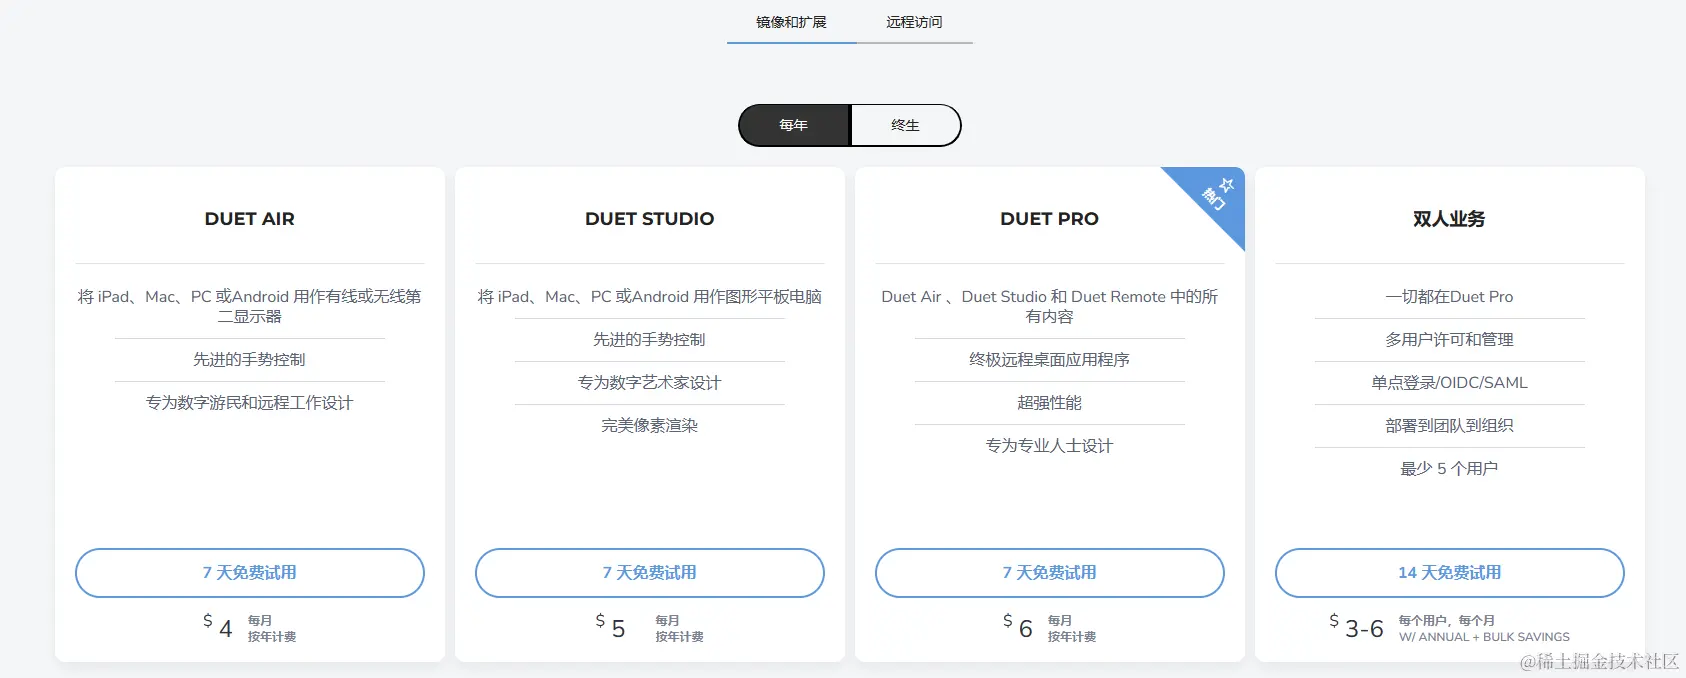Image resolution: width=1686 pixels, height=678 pixels.
Task: Start 7 天免费试用 for Duet Studio
Action: (650, 573)
